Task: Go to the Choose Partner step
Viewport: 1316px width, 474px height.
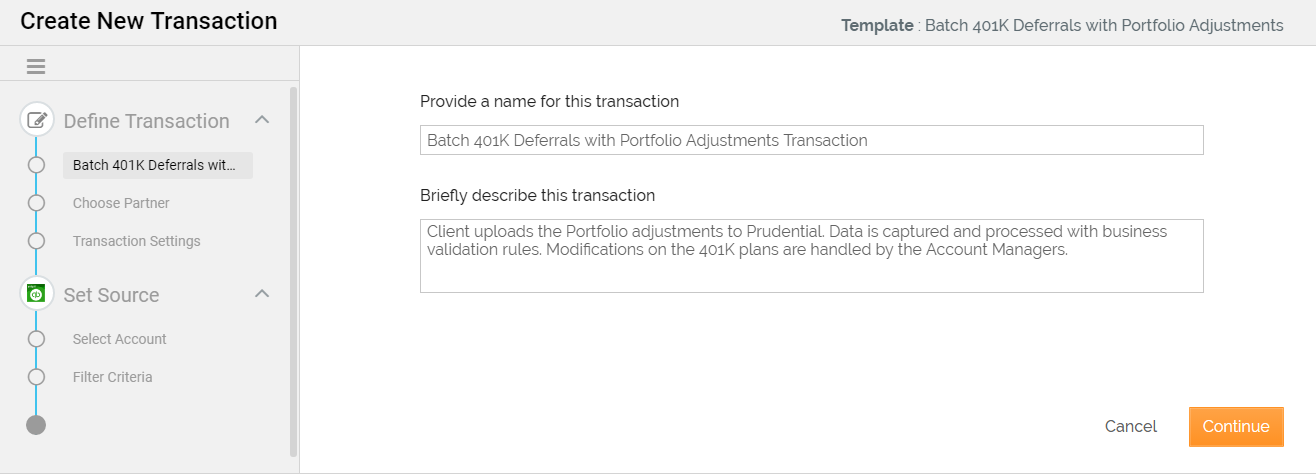Action: pos(121,203)
